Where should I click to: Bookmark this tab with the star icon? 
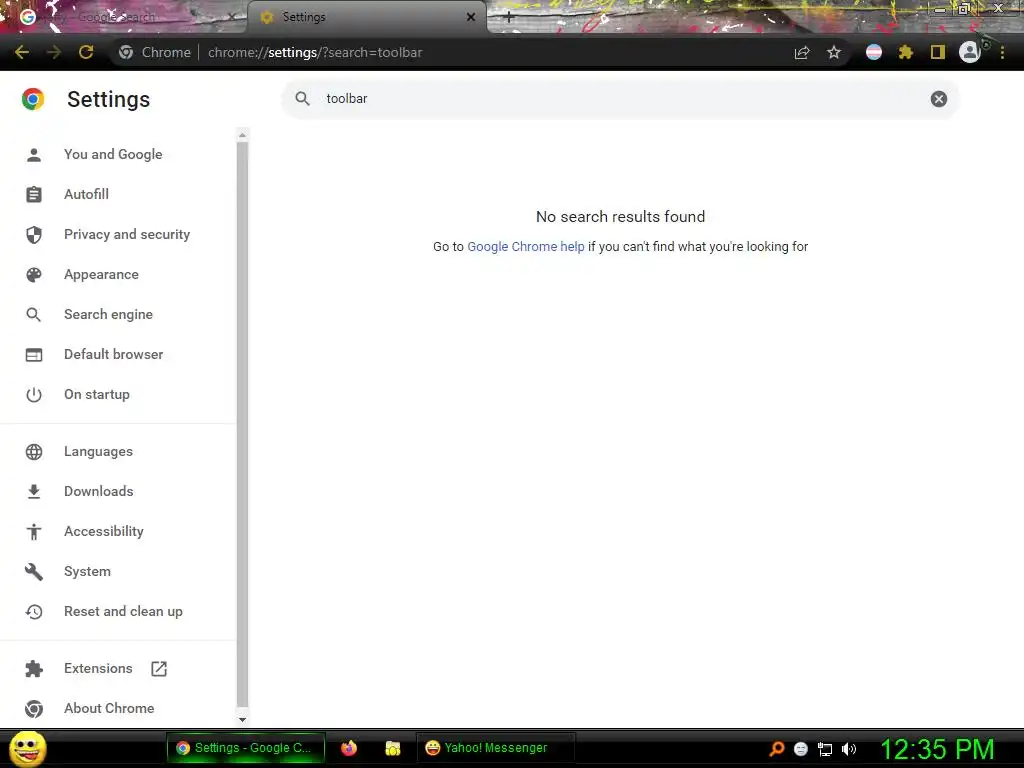[x=834, y=52]
